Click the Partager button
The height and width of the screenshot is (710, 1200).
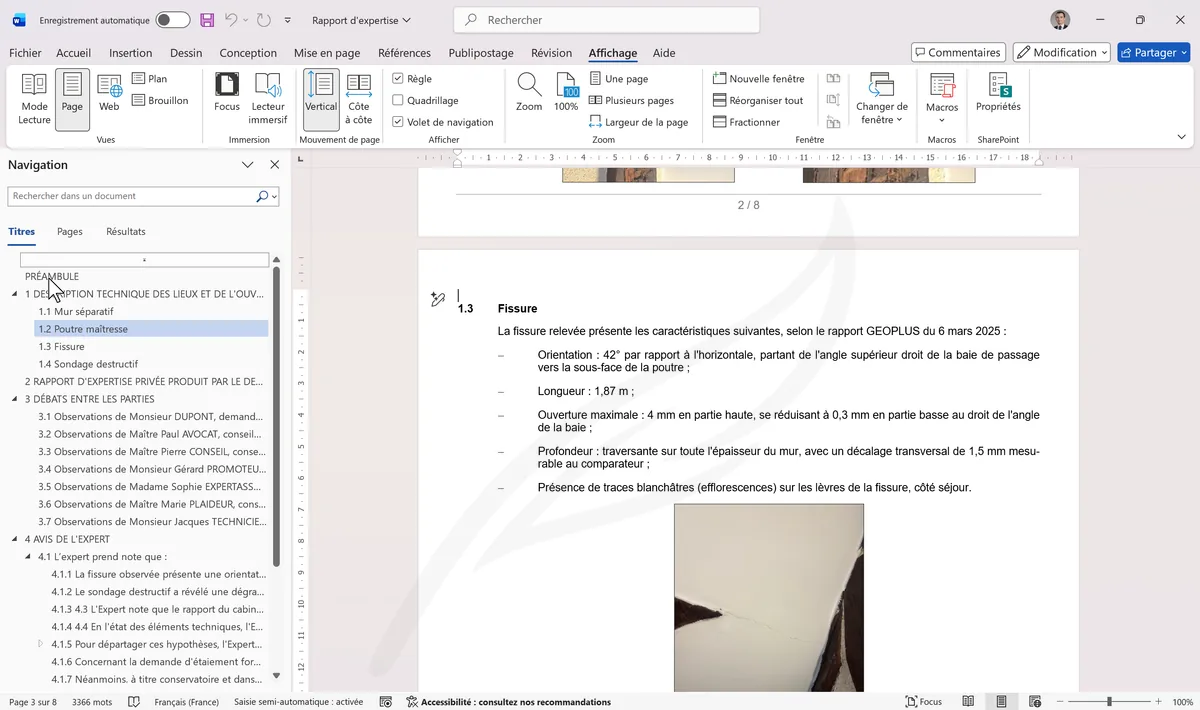[x=1153, y=53]
